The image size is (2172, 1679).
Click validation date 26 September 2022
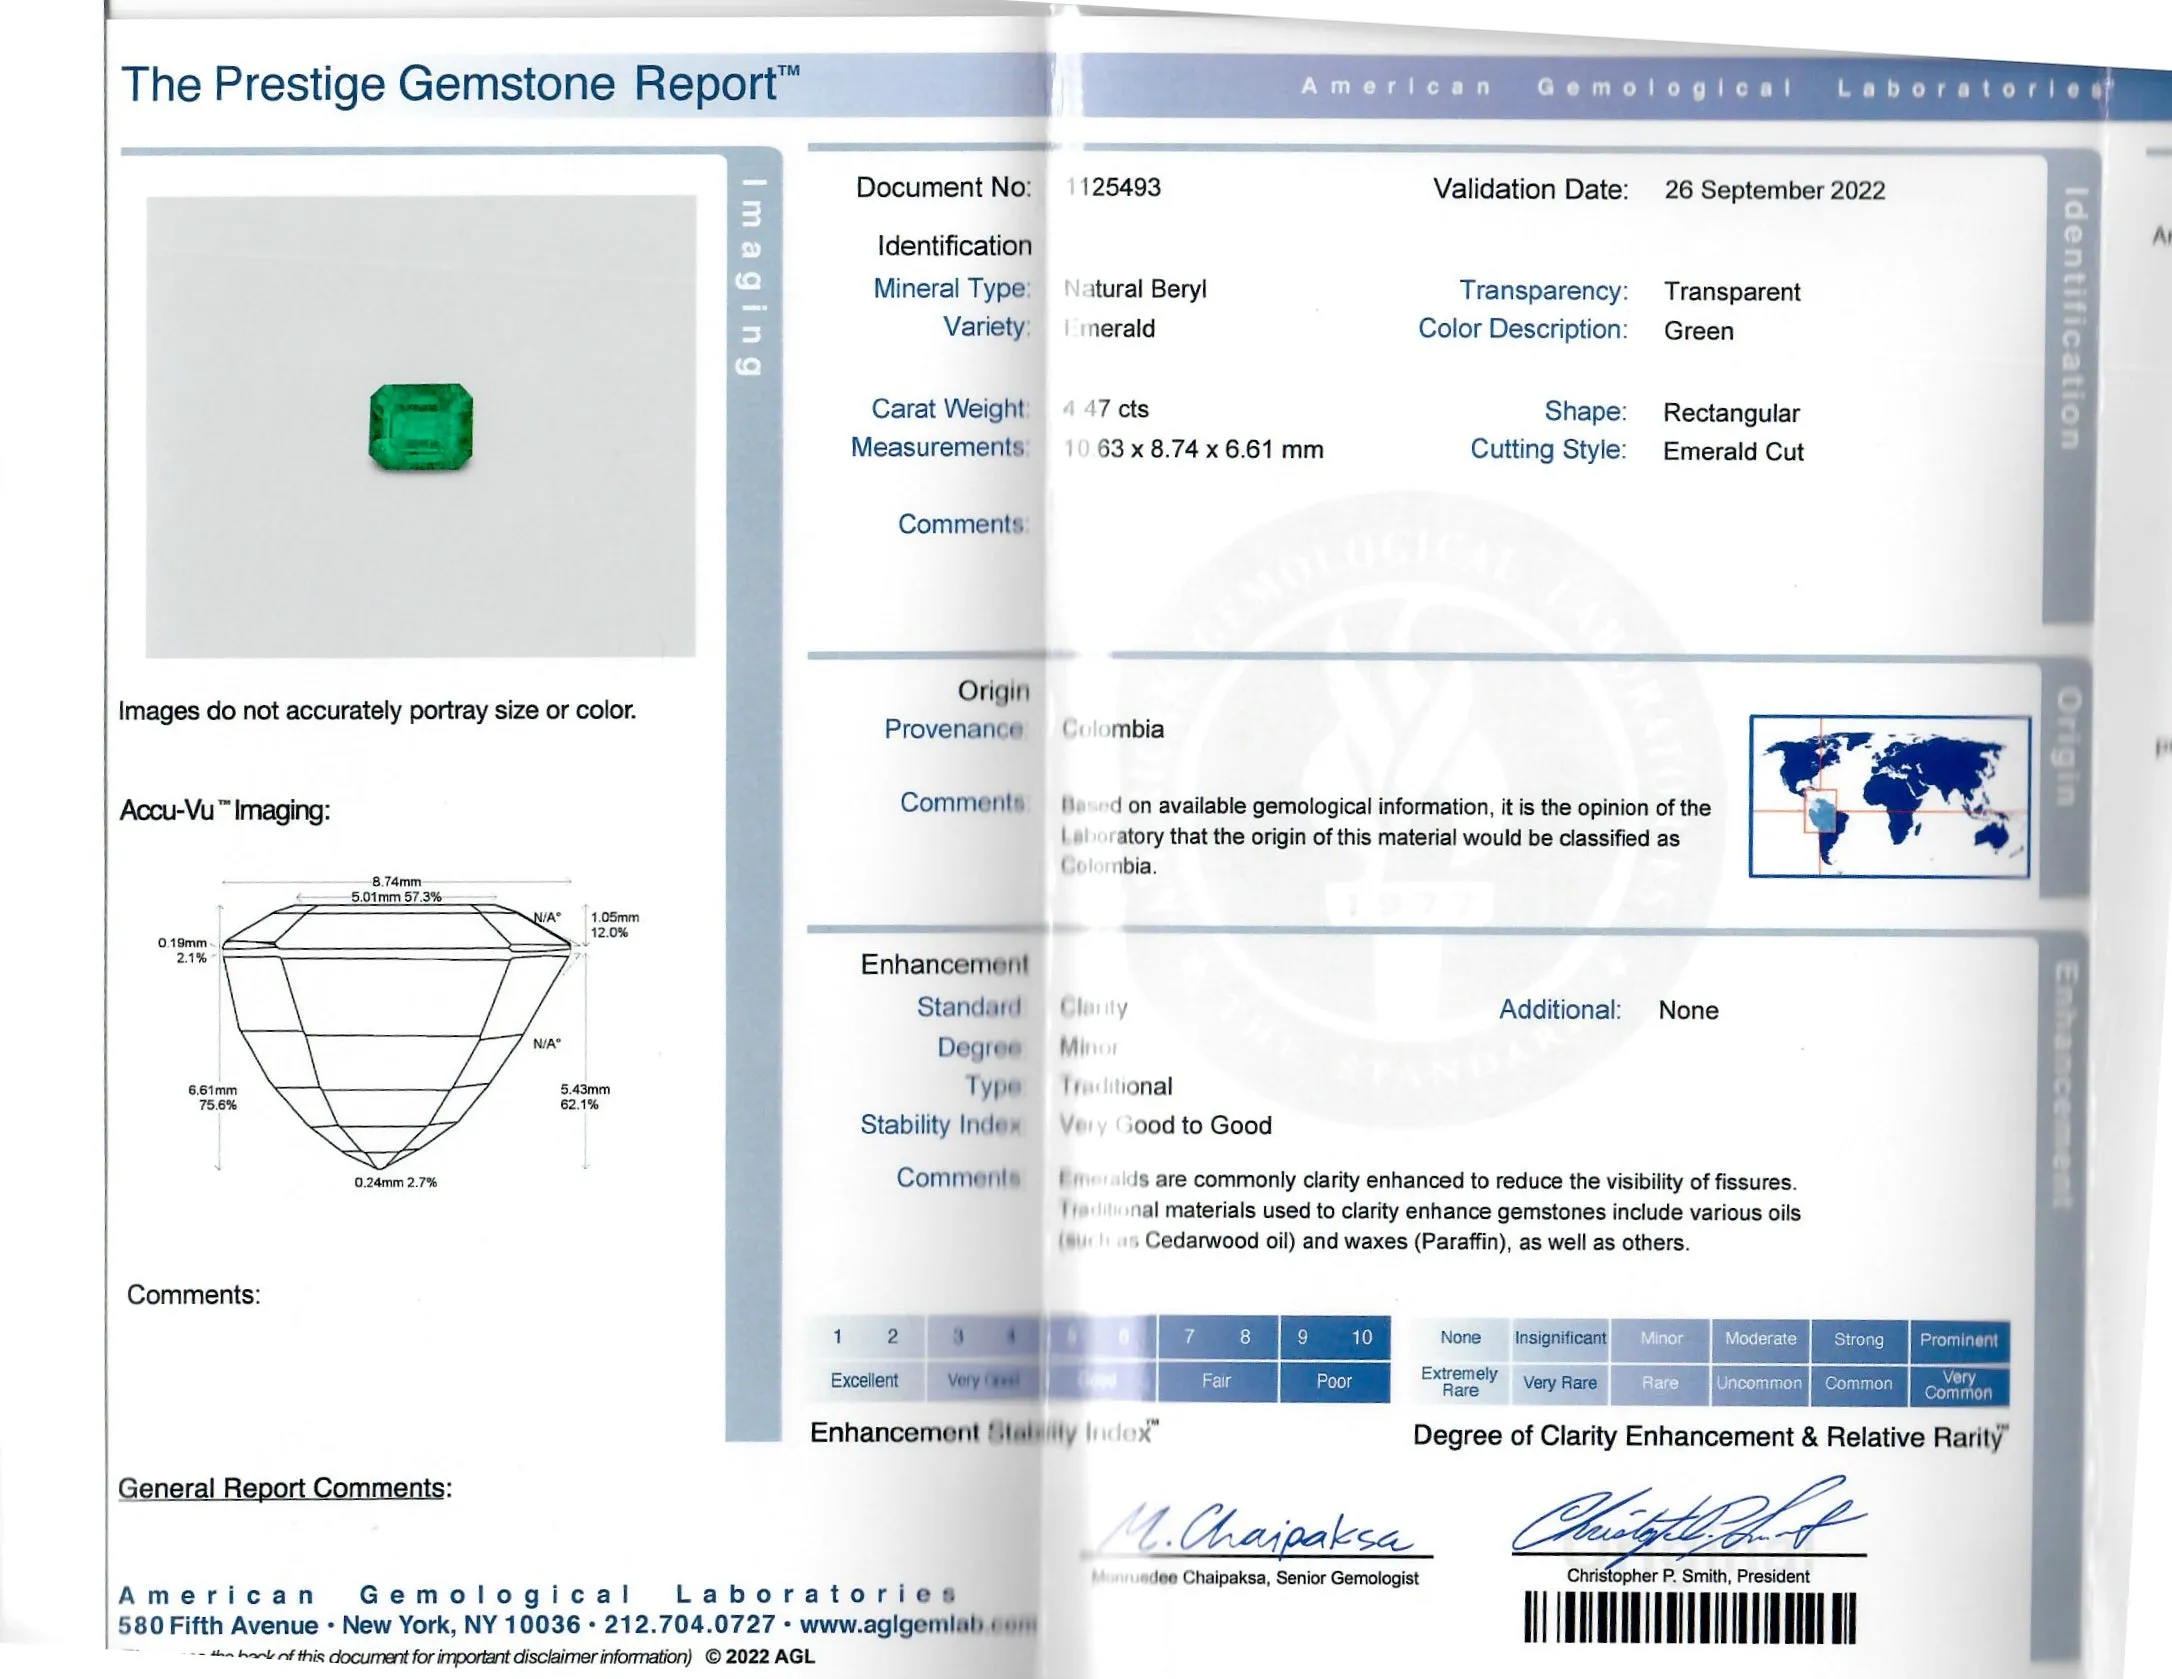1774,190
